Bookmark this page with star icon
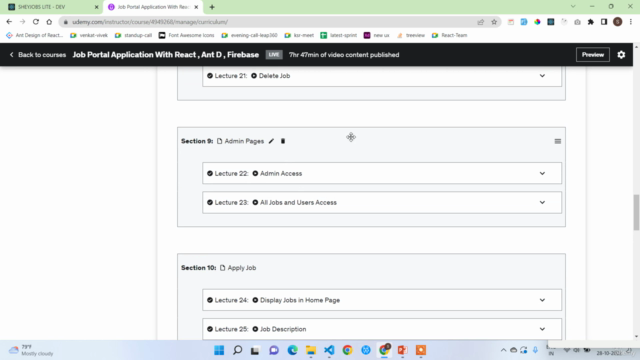The width and height of the screenshot is (640, 360). [494, 22]
